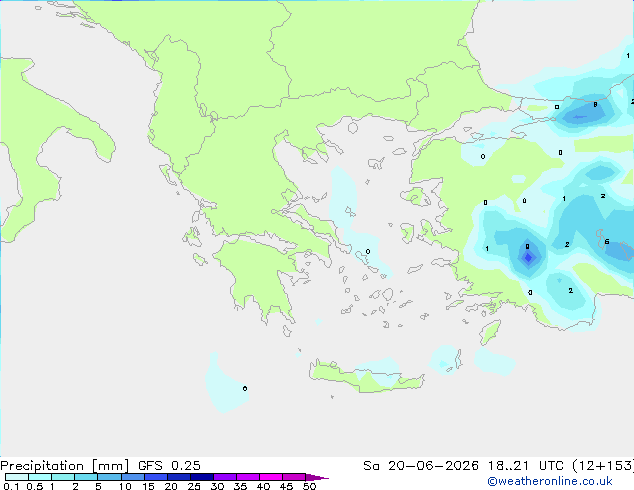Click the purple arrow tip above 50
Image resolution: width=634 pixels, height=490 pixels.
pyautogui.click(x=317, y=477)
